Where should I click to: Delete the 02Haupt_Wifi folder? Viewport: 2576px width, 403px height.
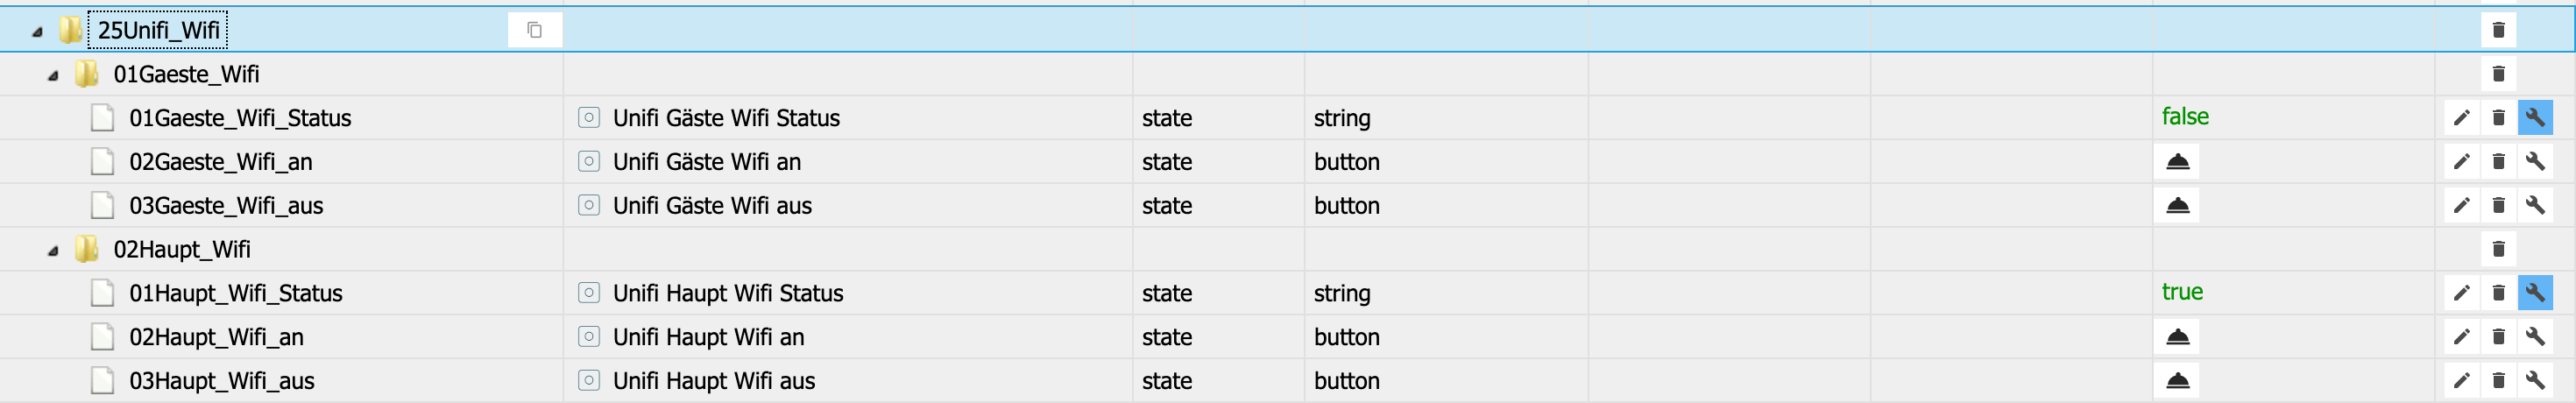coord(2497,249)
